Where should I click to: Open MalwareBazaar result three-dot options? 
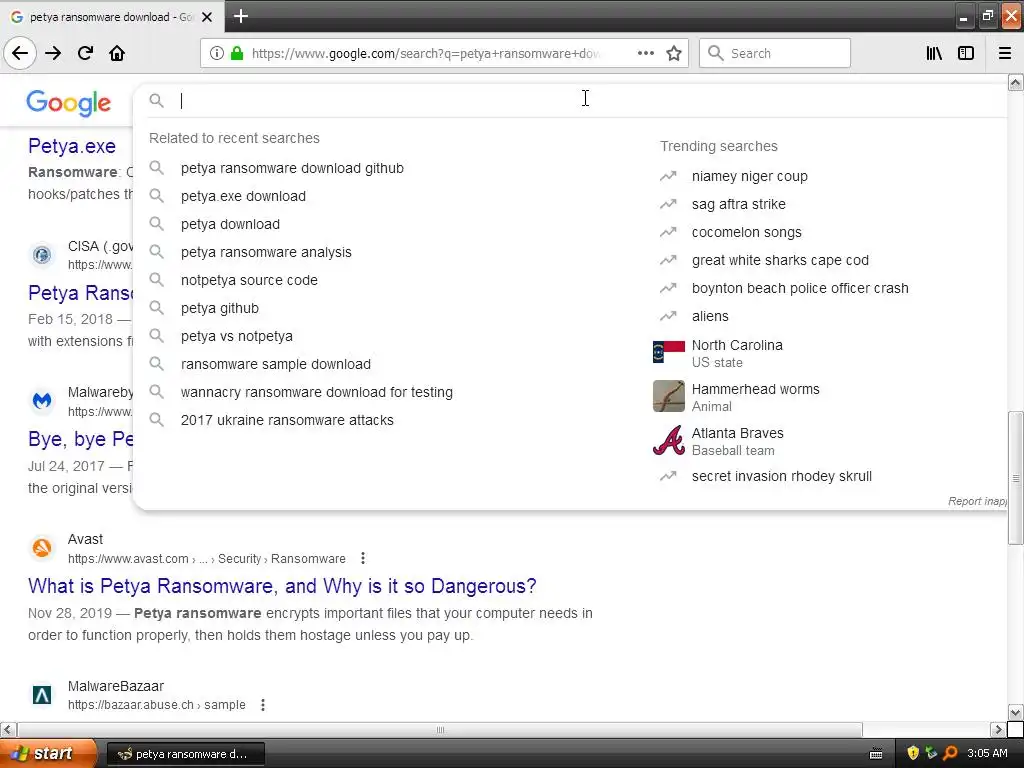click(x=263, y=705)
